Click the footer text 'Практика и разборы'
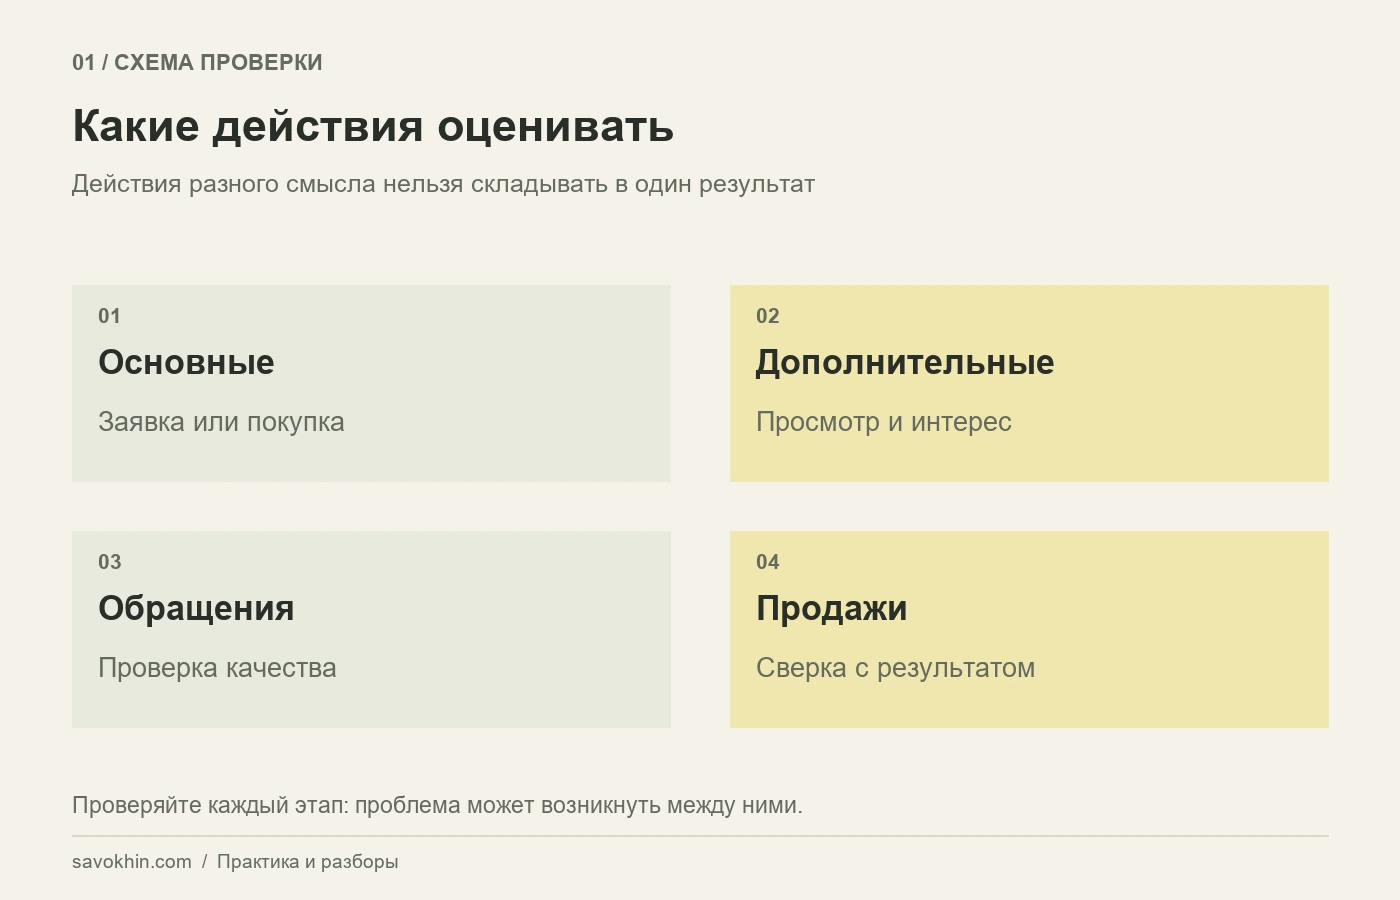This screenshot has width=1400, height=900. [x=307, y=862]
